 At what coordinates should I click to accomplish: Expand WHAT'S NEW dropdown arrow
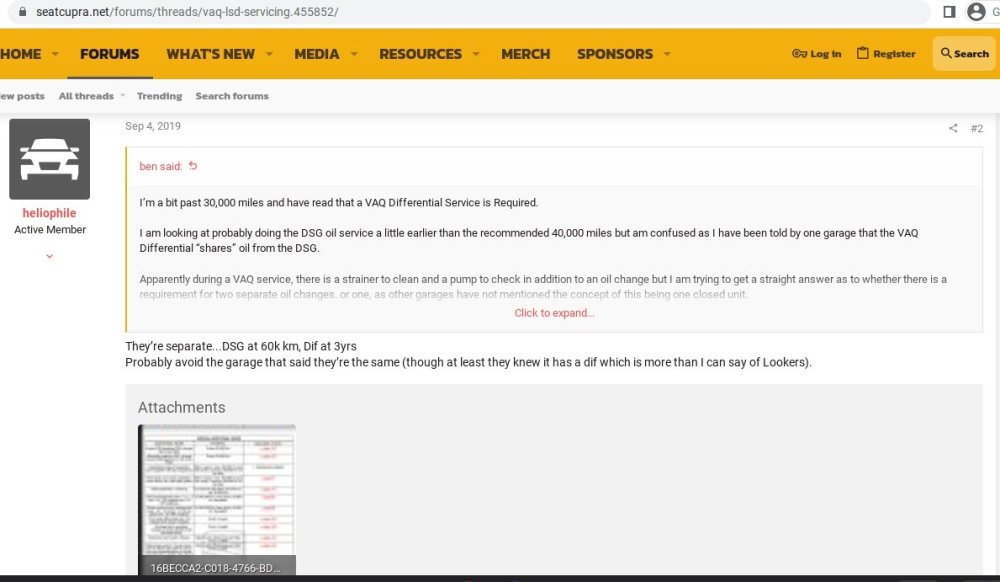(269, 54)
